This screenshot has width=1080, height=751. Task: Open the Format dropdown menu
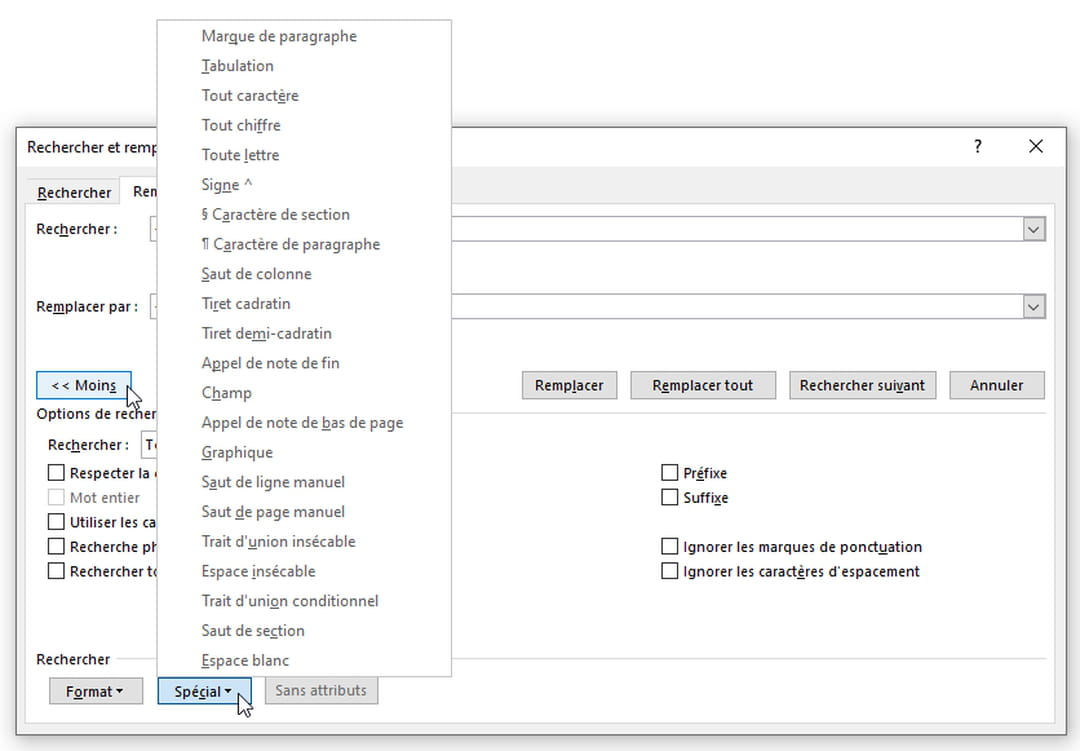pyautogui.click(x=96, y=690)
